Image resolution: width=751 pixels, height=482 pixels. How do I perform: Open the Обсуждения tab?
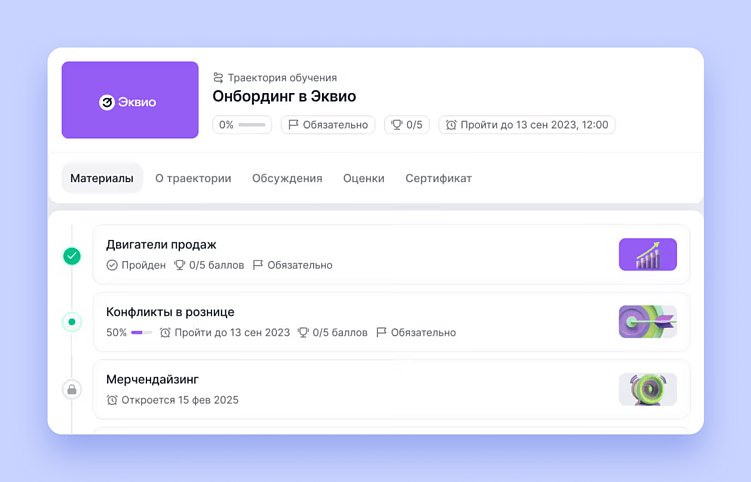pyautogui.click(x=287, y=178)
